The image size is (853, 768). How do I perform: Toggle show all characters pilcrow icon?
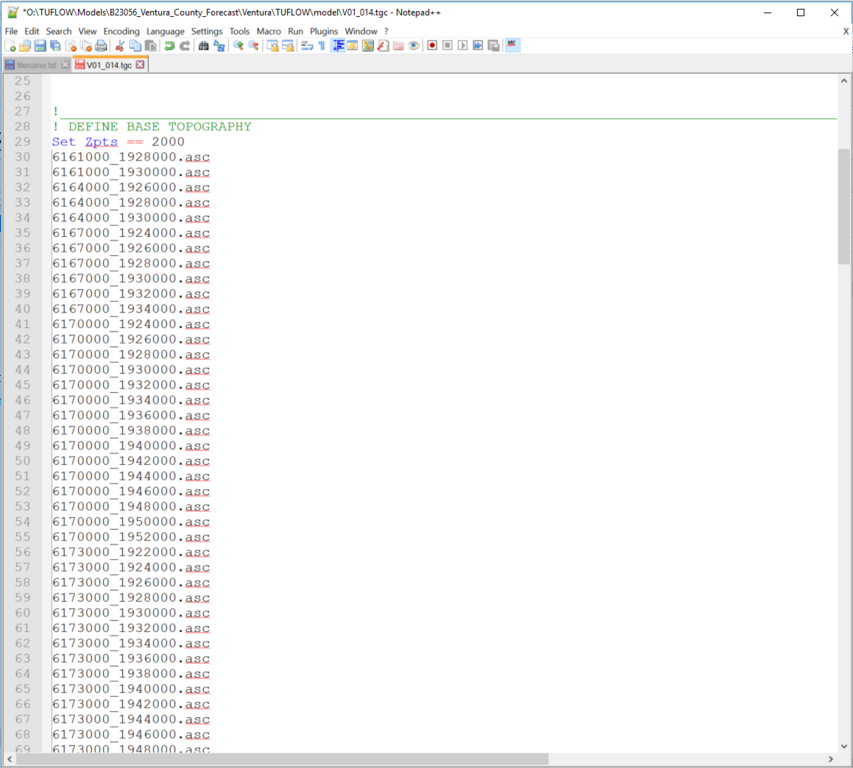click(322, 46)
